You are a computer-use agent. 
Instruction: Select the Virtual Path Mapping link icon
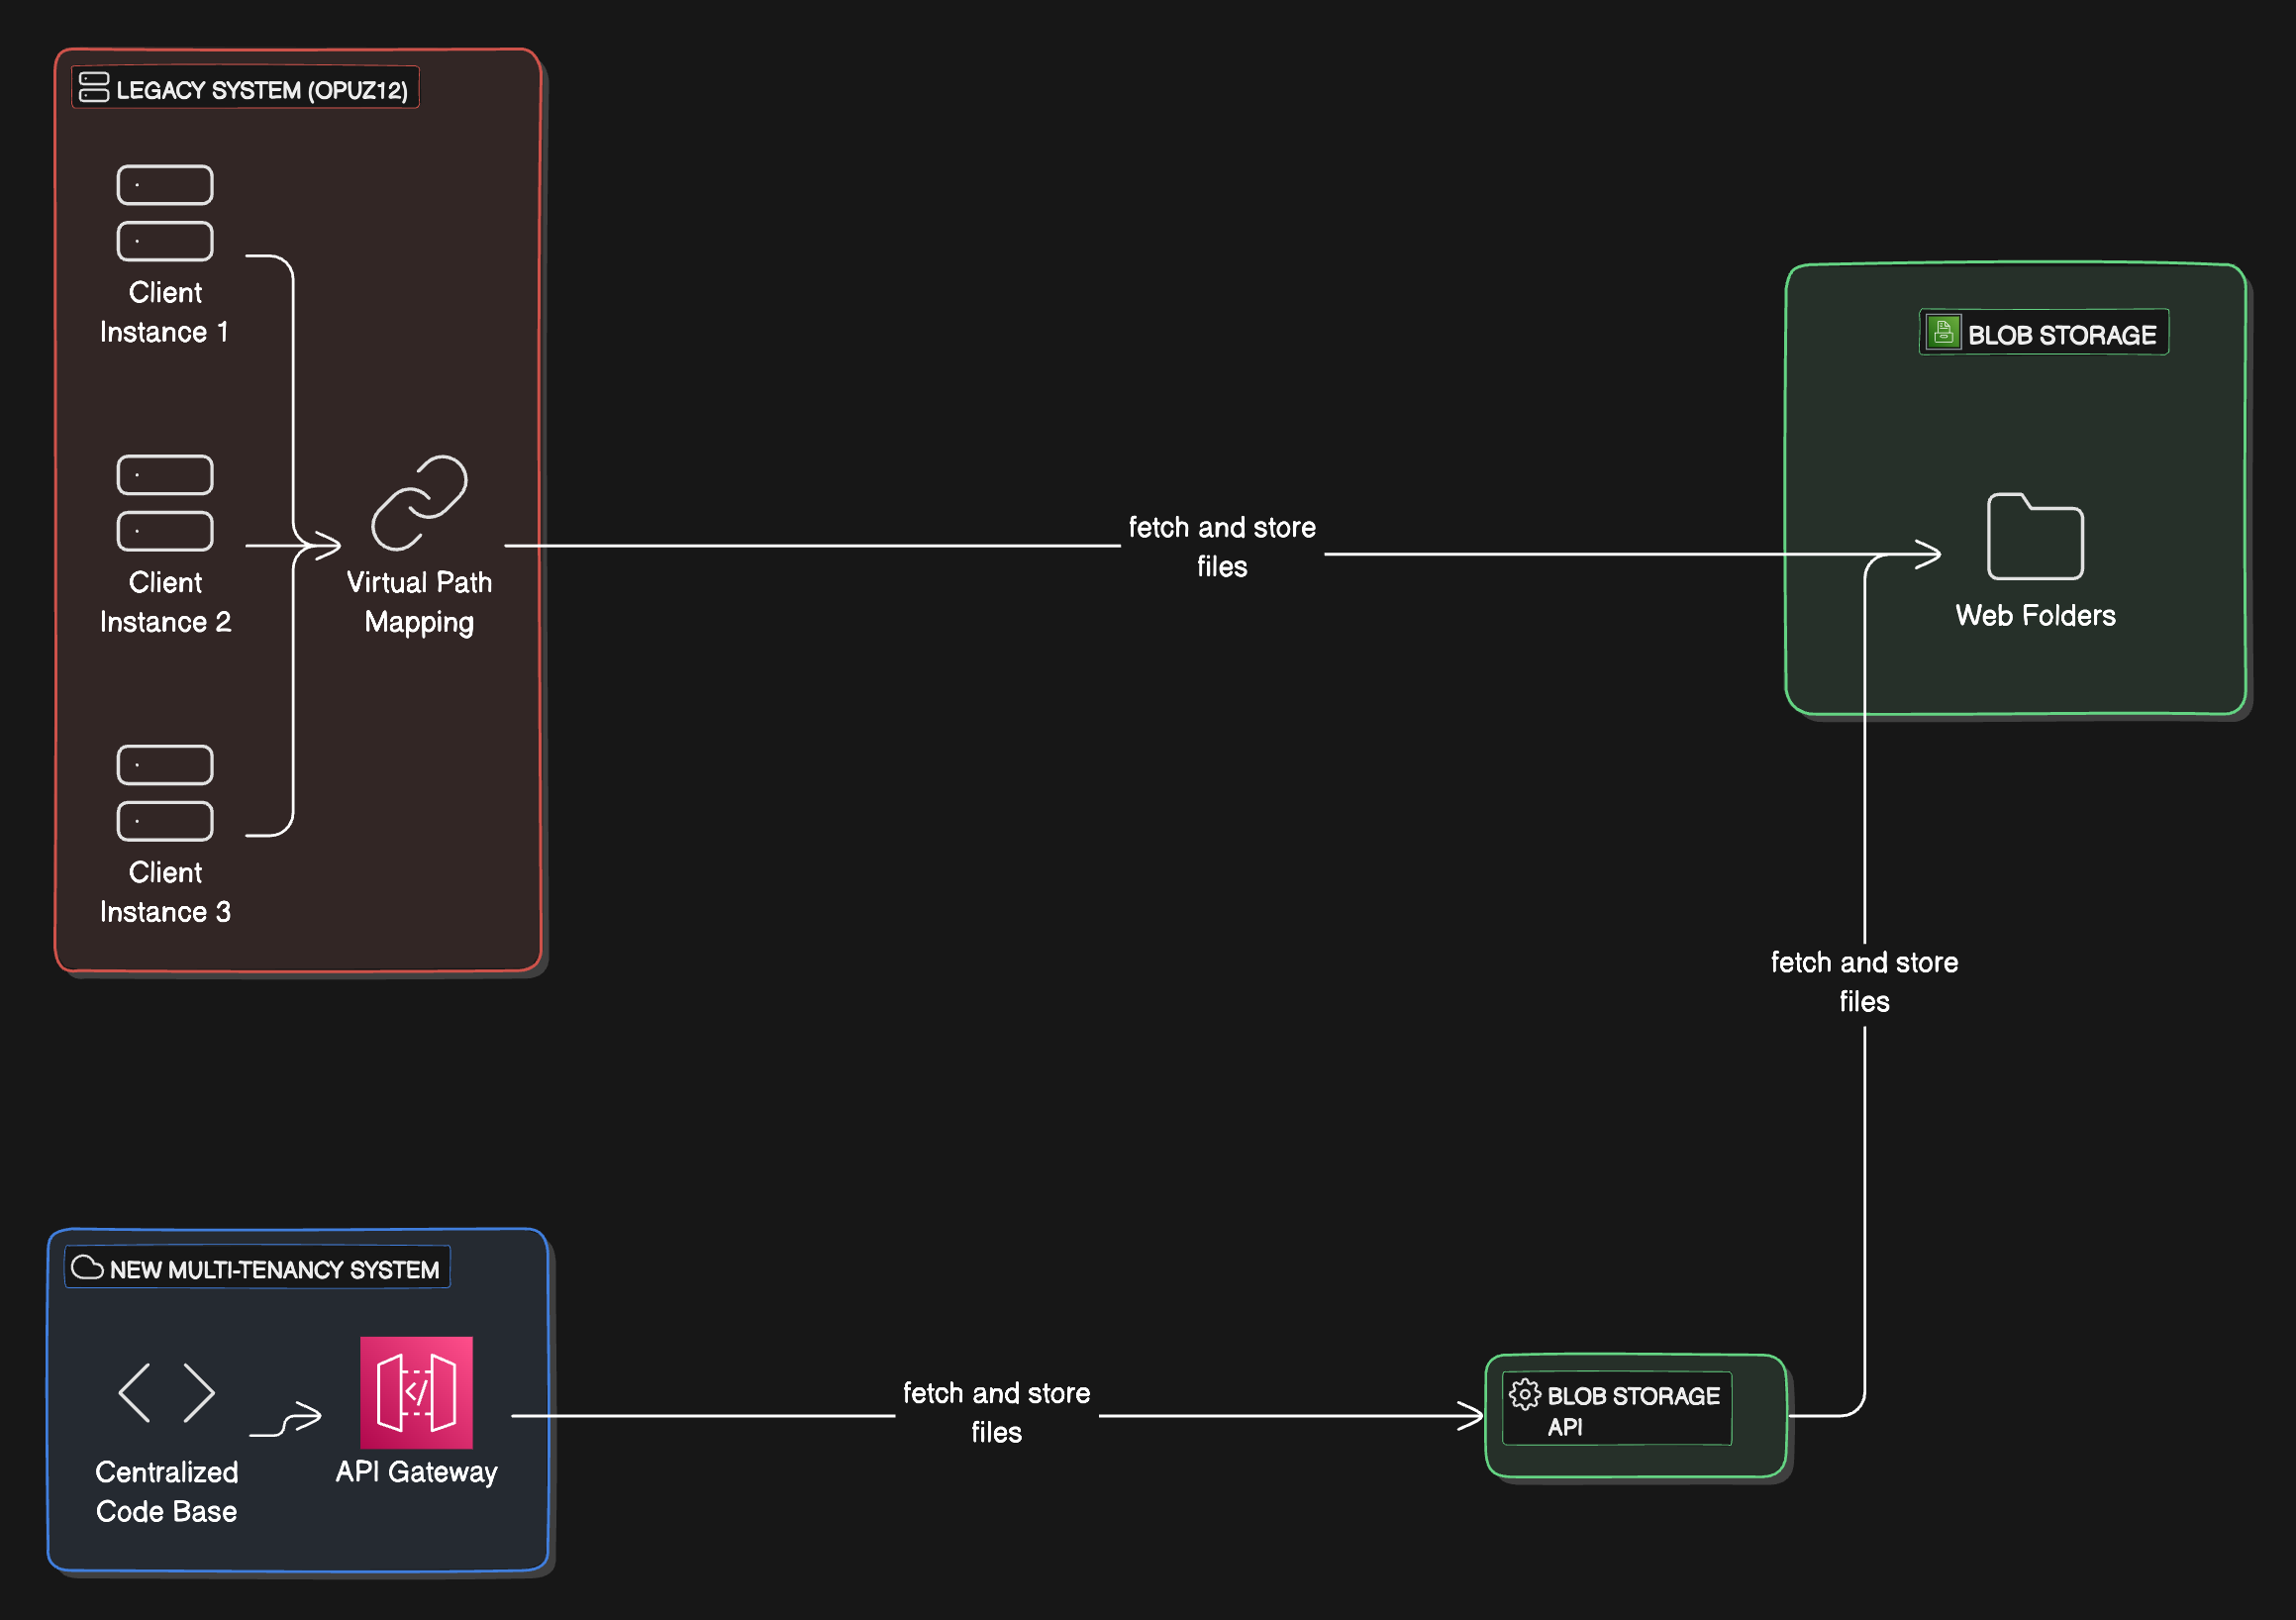419,503
